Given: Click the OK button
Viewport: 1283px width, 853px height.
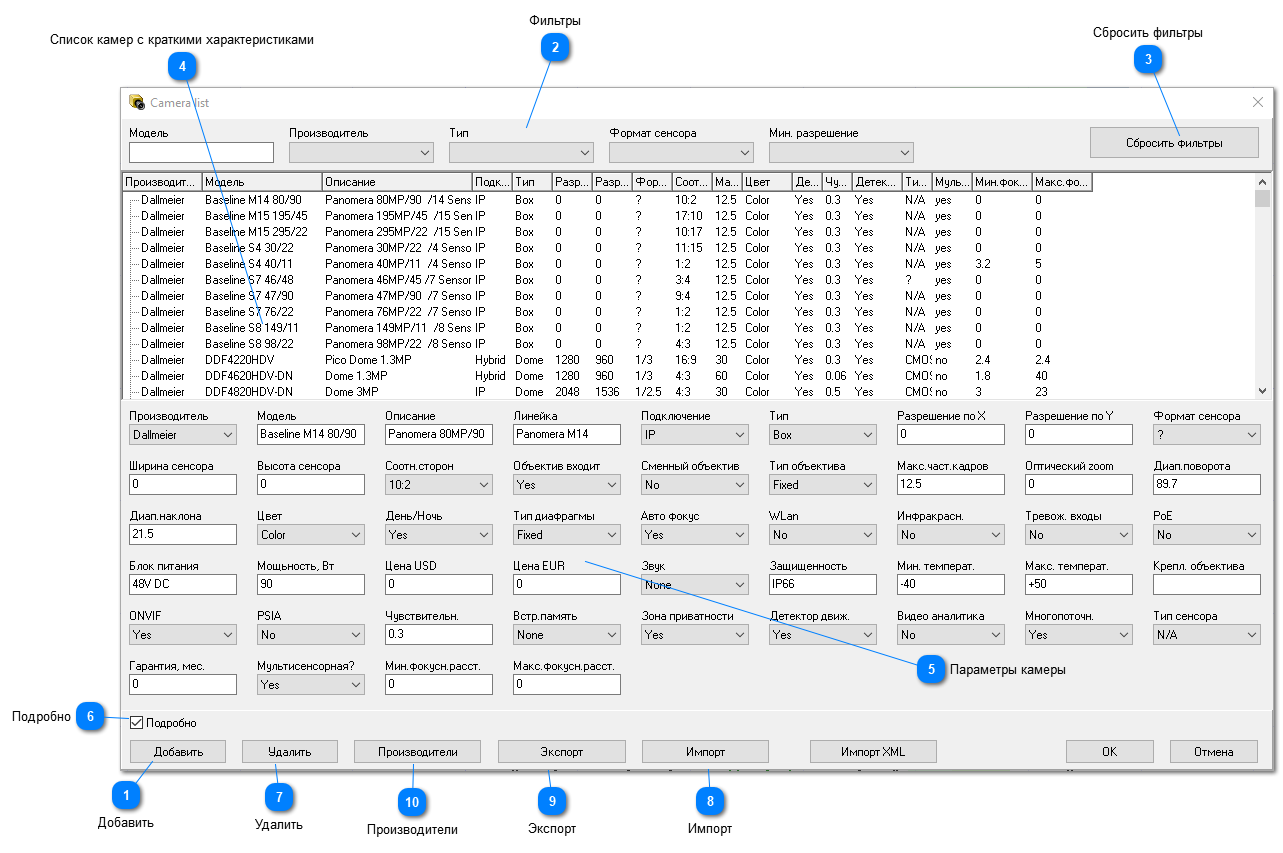Looking at the screenshot, I should [1110, 752].
